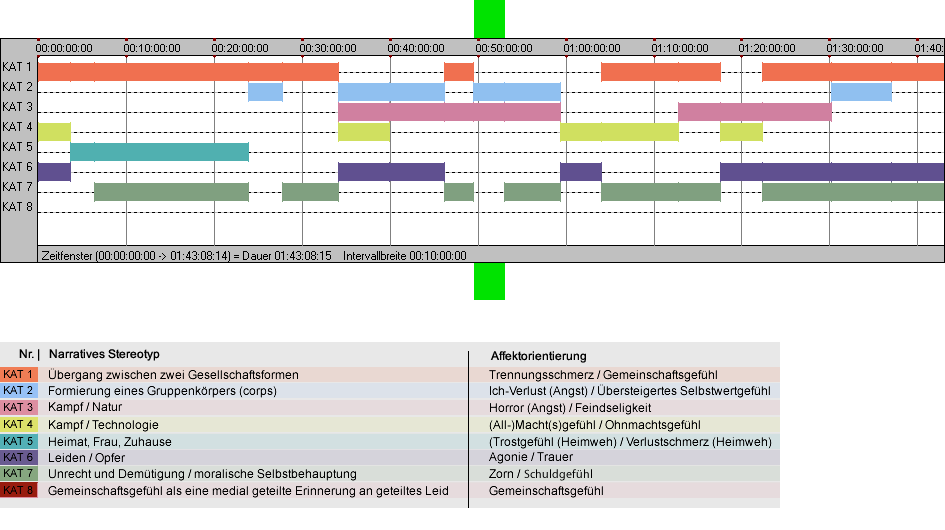
Task: Select the KAT 1 timeline row label
Action: pyautogui.click(x=17, y=67)
